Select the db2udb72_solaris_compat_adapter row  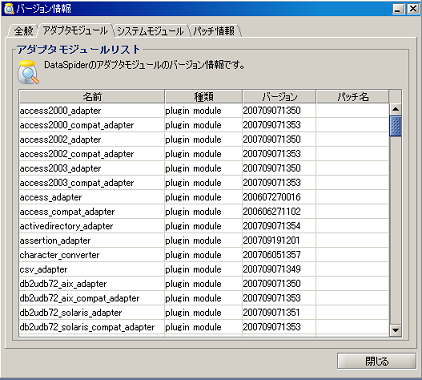pos(204,327)
